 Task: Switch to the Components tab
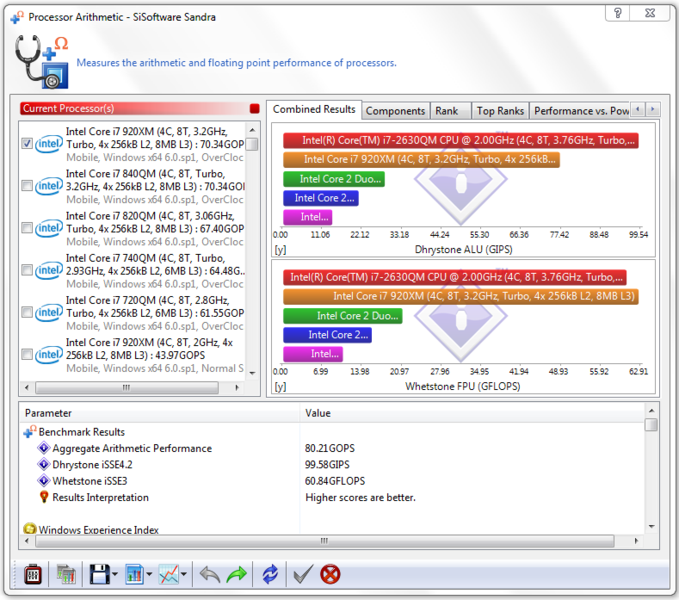pos(395,111)
